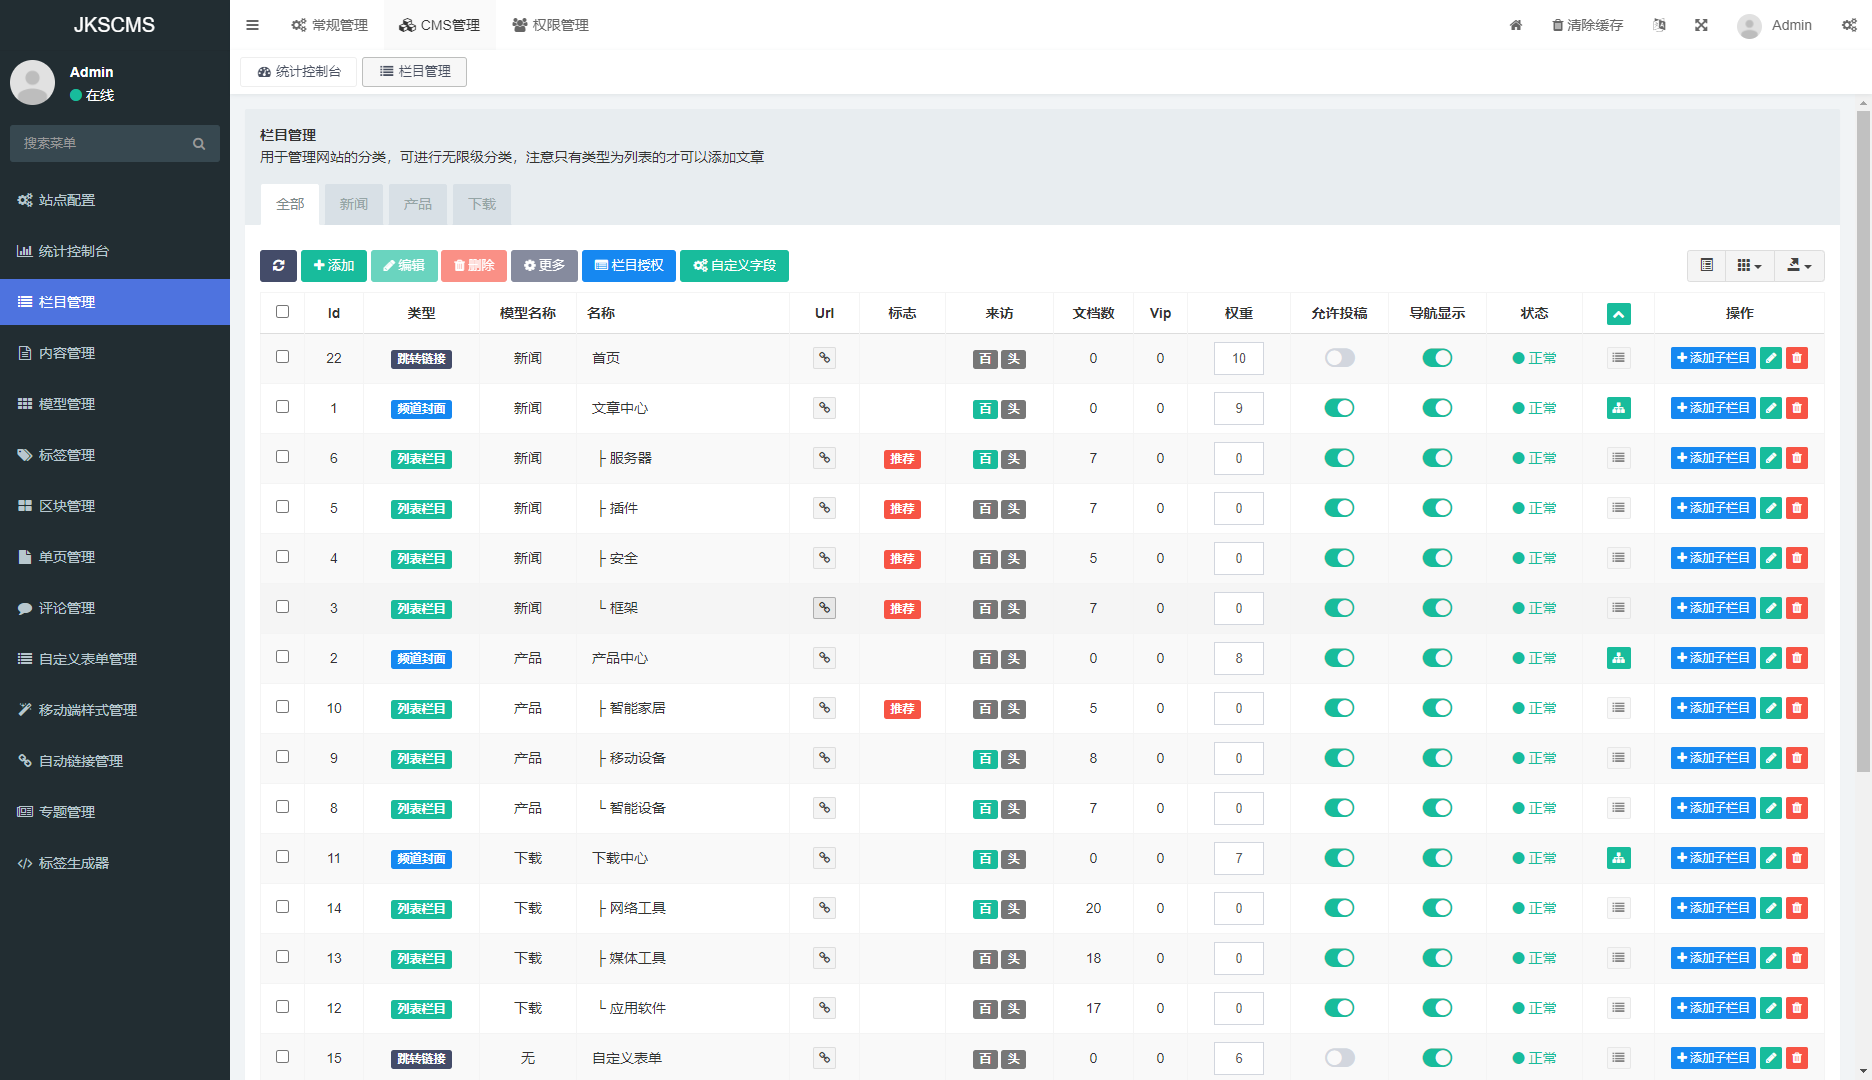Viewport: 1872px width, 1080px height.
Task: Go to home via house icon
Action: pos(1516,25)
